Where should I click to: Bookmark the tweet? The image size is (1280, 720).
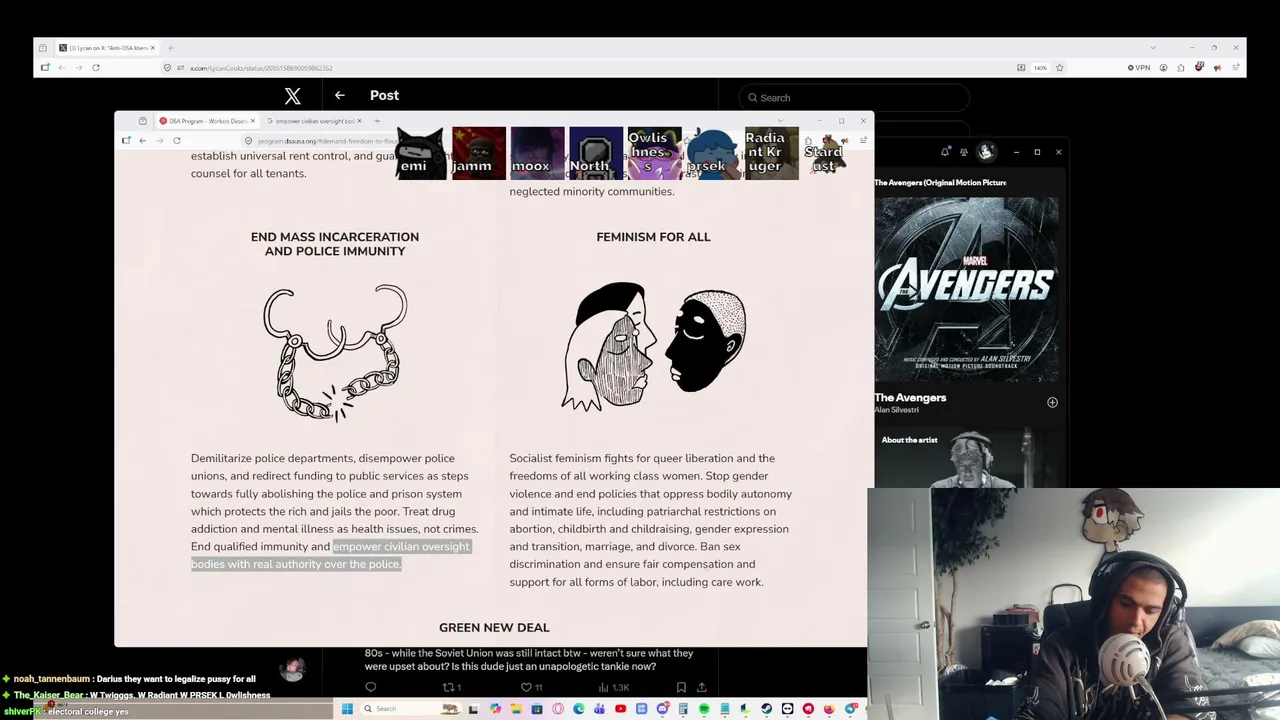681,687
